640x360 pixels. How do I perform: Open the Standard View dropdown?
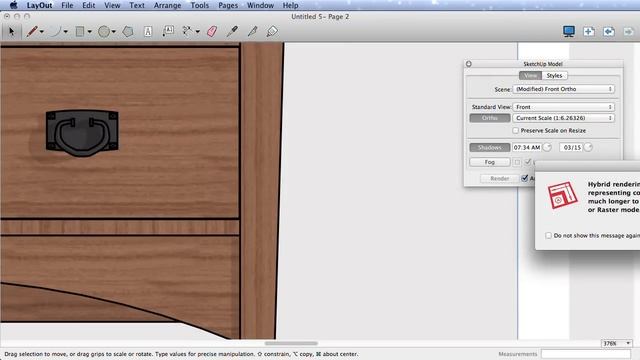[x=564, y=107]
